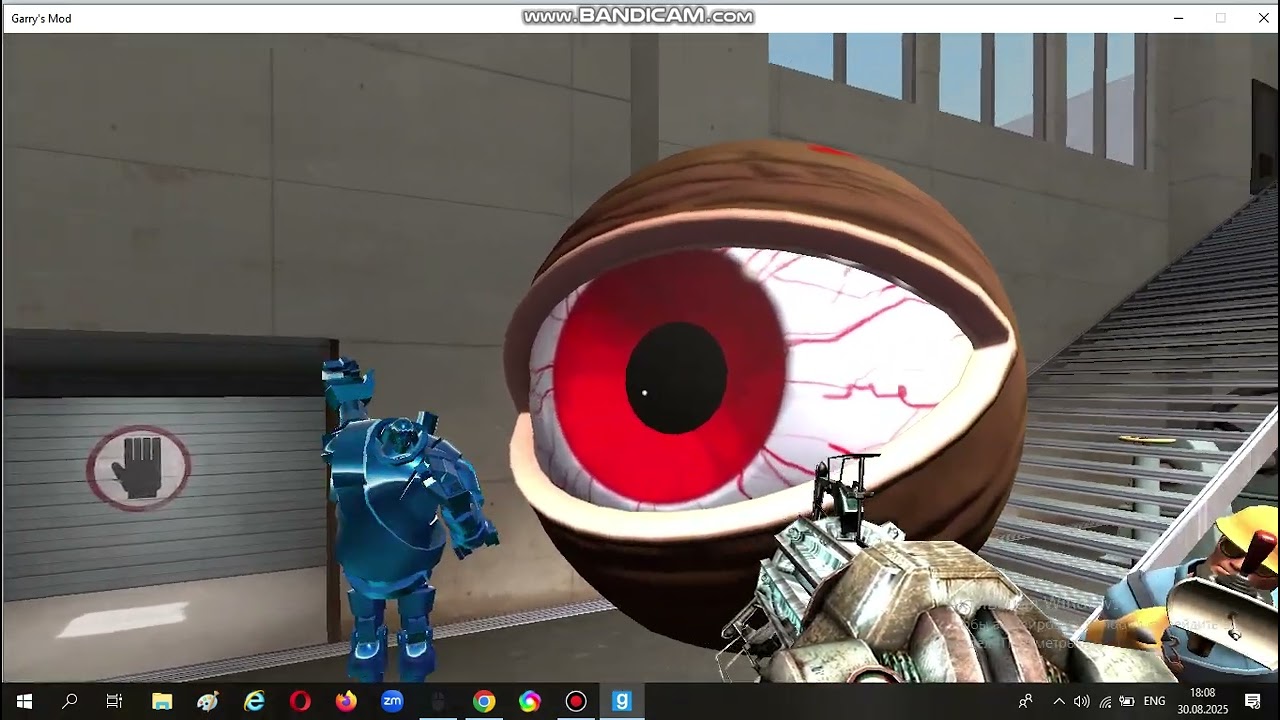
Task: Open taskbar Search magnifier
Action: [x=70, y=701]
